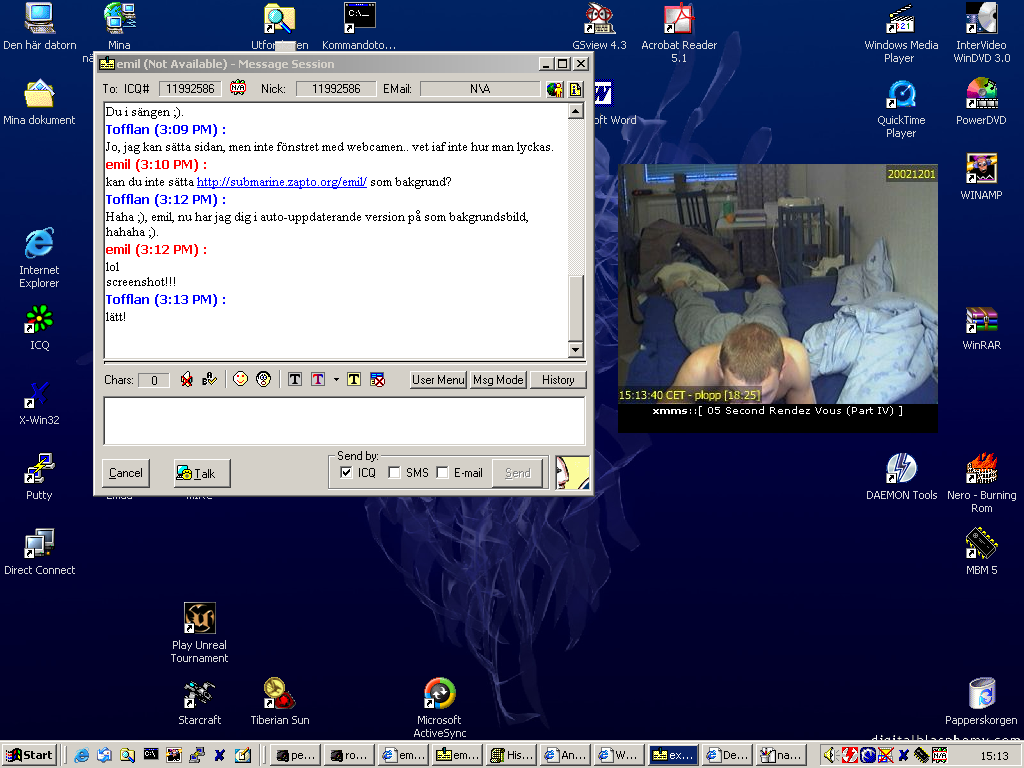Mute message sounds in ICQ toolbar
This screenshot has width=1024, height=768.
pyautogui.click(x=187, y=379)
